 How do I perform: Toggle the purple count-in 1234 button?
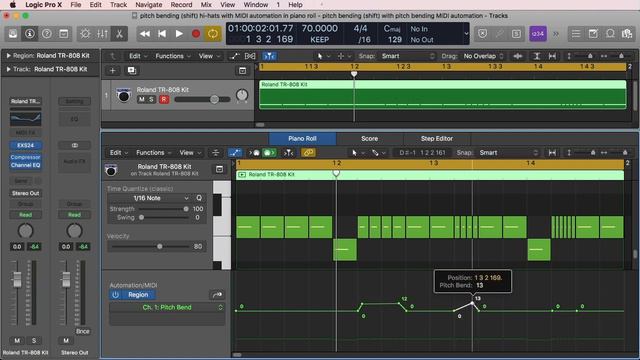tap(538, 33)
